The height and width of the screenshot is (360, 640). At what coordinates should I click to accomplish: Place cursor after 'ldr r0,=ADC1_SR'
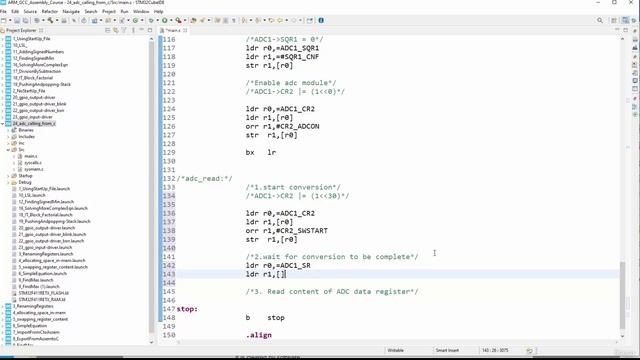pyautogui.click(x=311, y=266)
